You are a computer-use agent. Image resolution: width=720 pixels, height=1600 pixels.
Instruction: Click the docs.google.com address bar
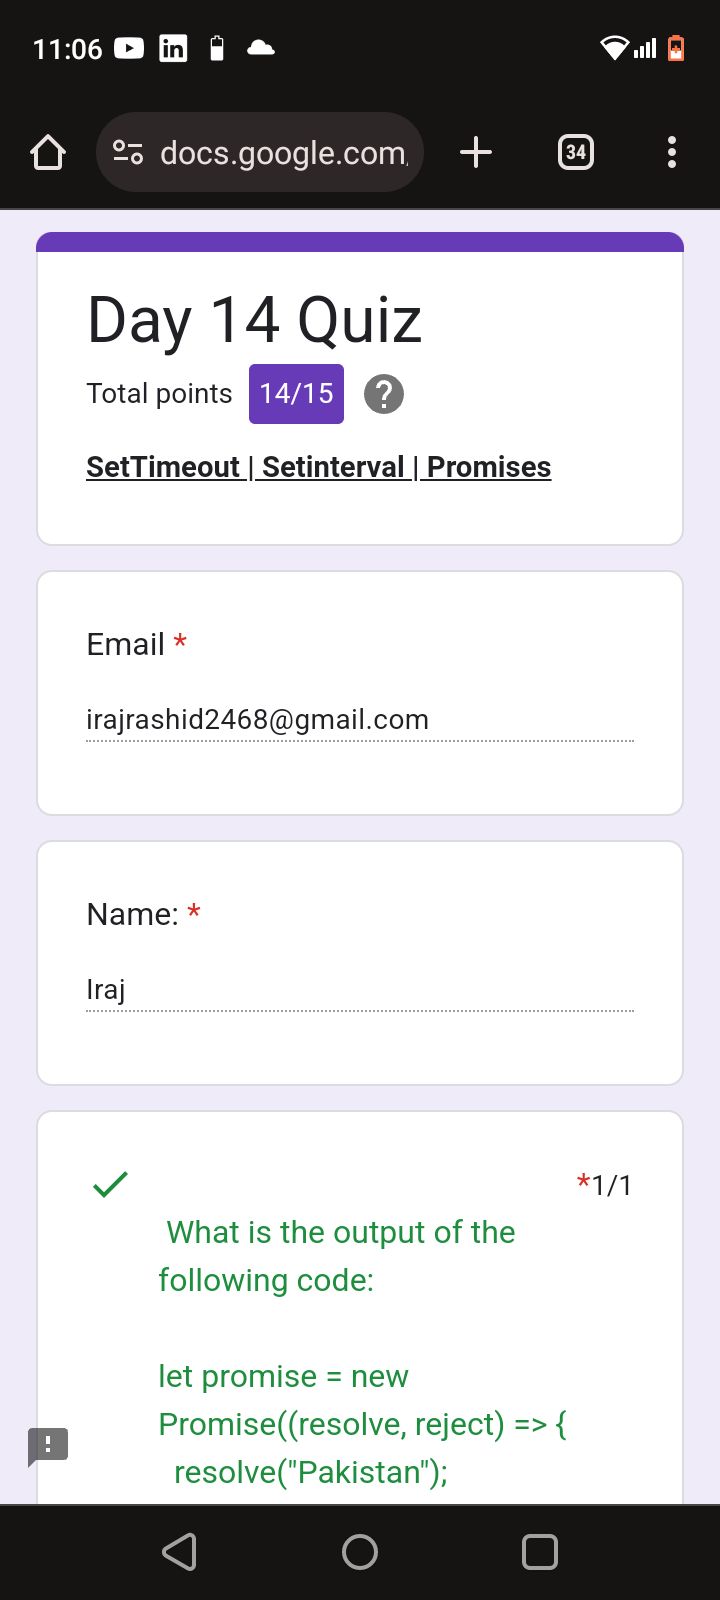pyautogui.click(x=260, y=152)
